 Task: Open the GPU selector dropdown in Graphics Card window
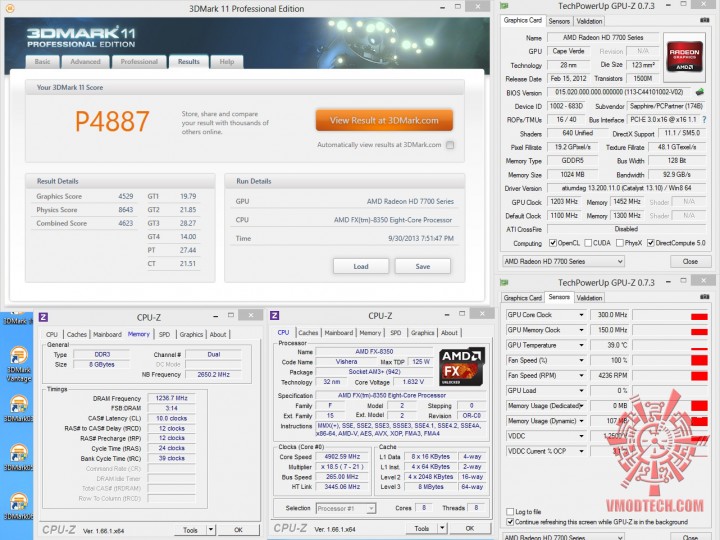point(563,261)
